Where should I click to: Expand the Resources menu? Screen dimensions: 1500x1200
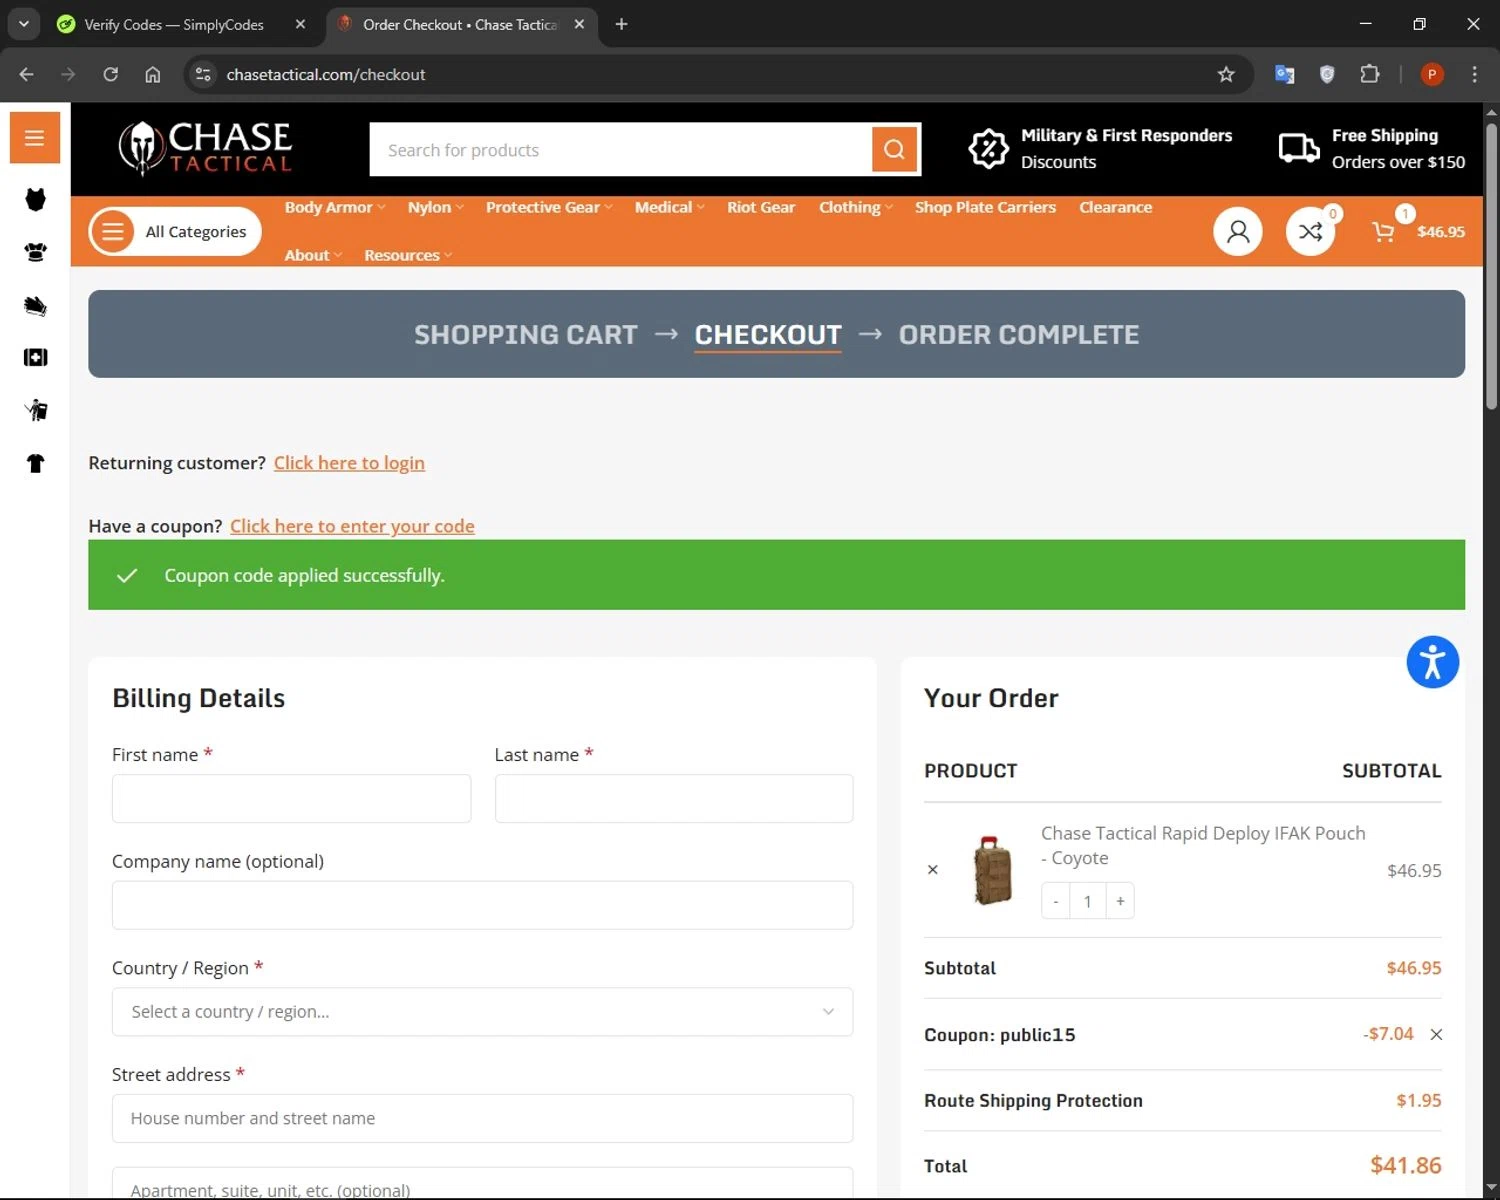pos(408,255)
